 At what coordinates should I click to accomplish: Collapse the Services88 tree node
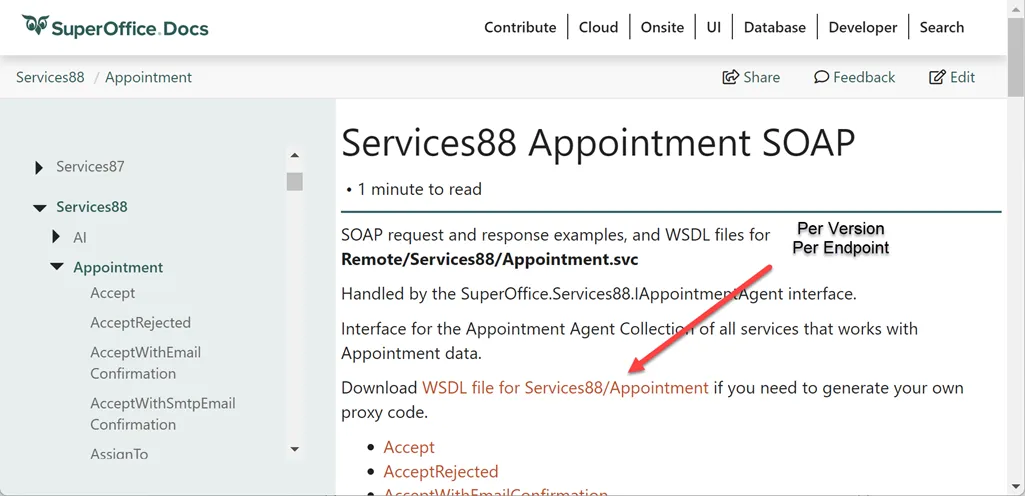[x=39, y=208]
